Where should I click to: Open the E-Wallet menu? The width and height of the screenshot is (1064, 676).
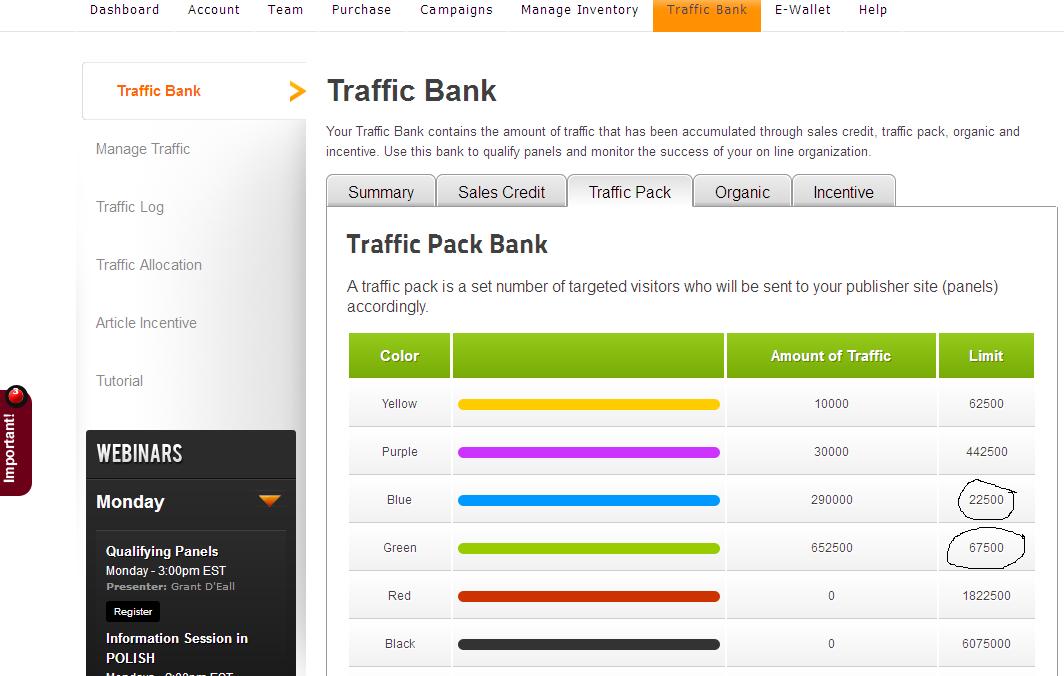coord(803,10)
